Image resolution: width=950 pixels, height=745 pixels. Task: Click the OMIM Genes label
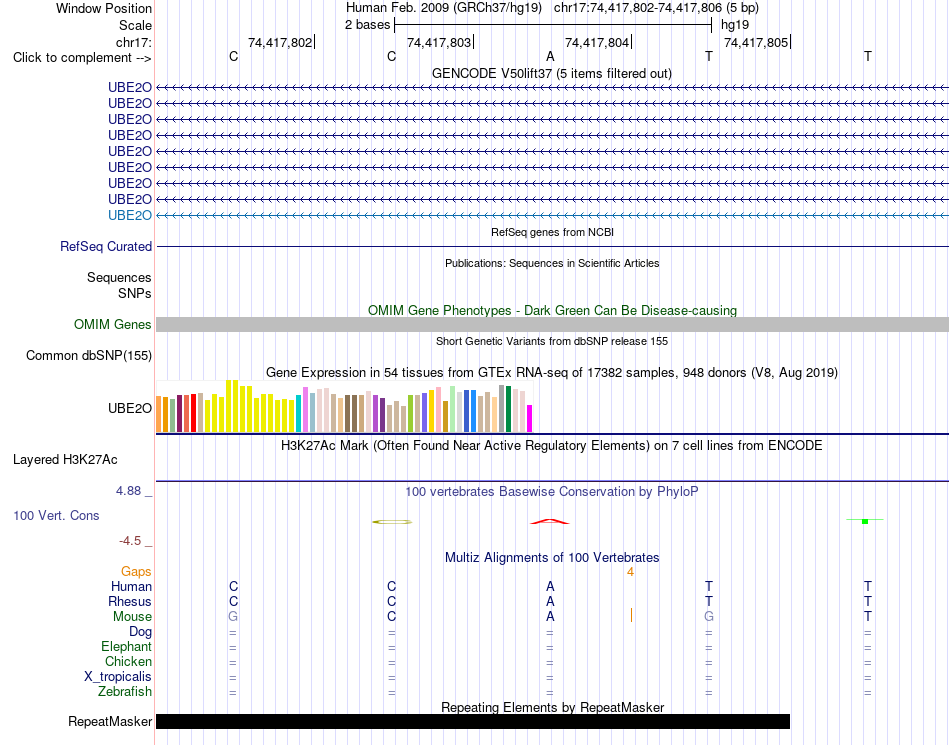(112, 325)
